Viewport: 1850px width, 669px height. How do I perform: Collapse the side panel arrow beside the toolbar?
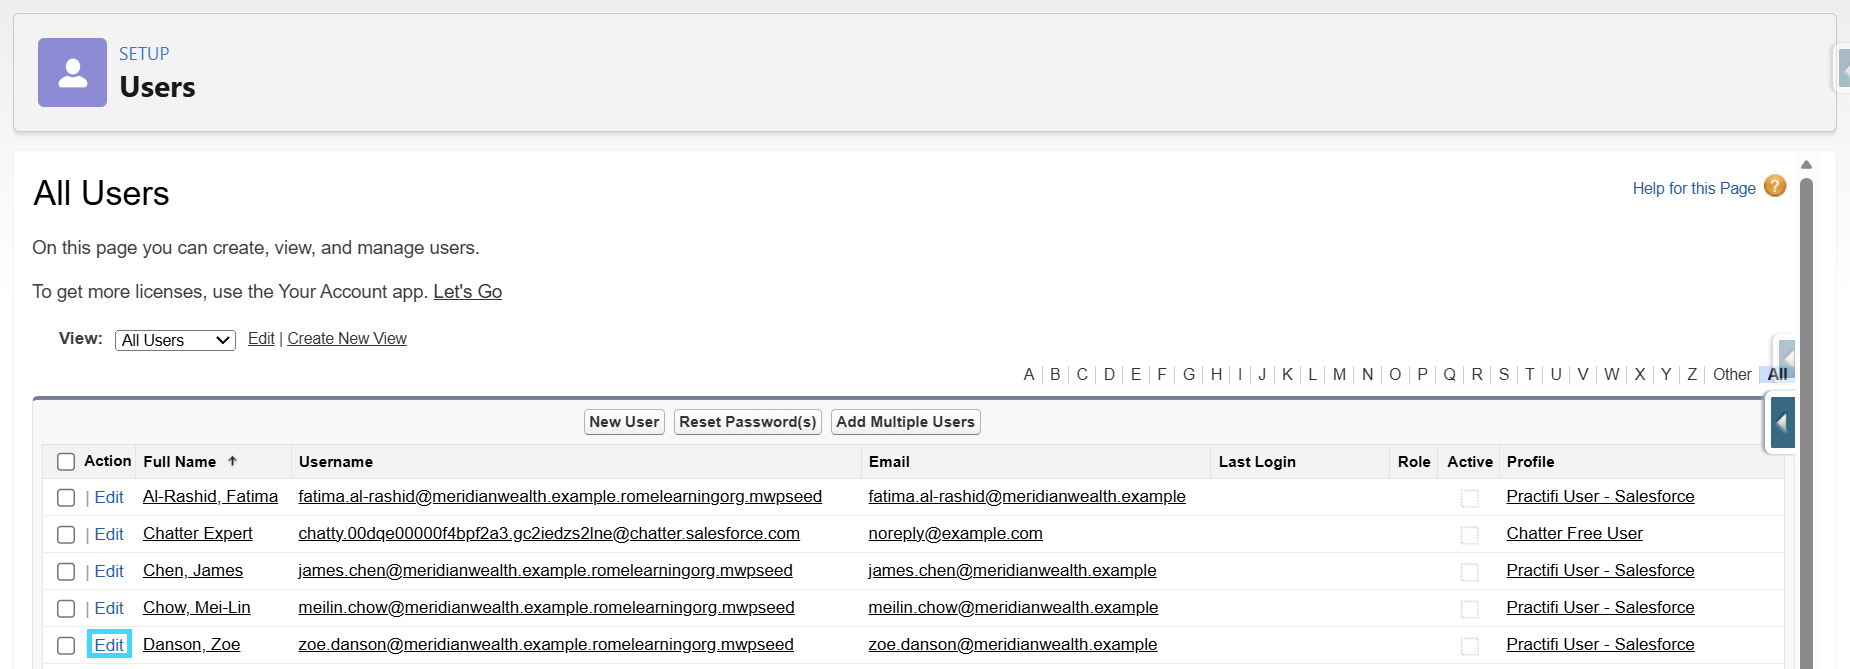1782,423
